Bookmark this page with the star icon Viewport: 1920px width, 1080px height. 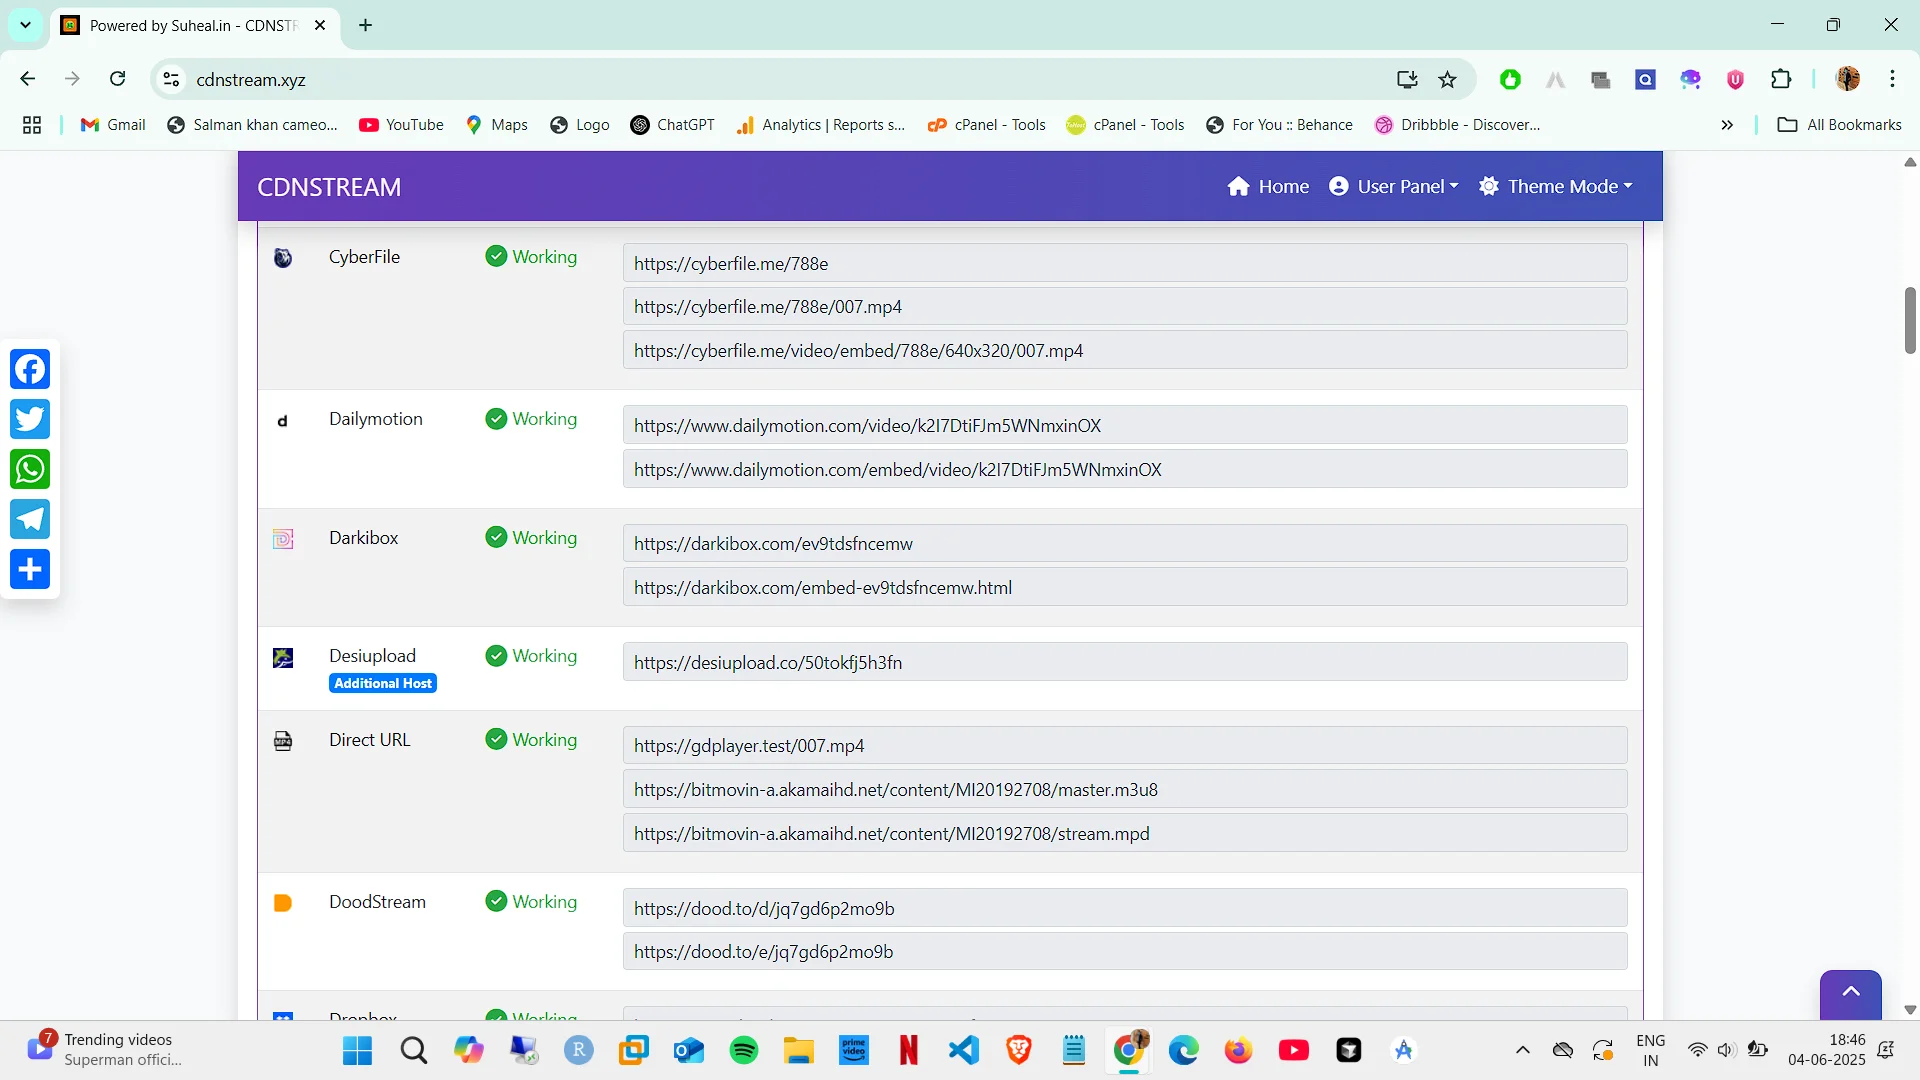[x=1447, y=80]
